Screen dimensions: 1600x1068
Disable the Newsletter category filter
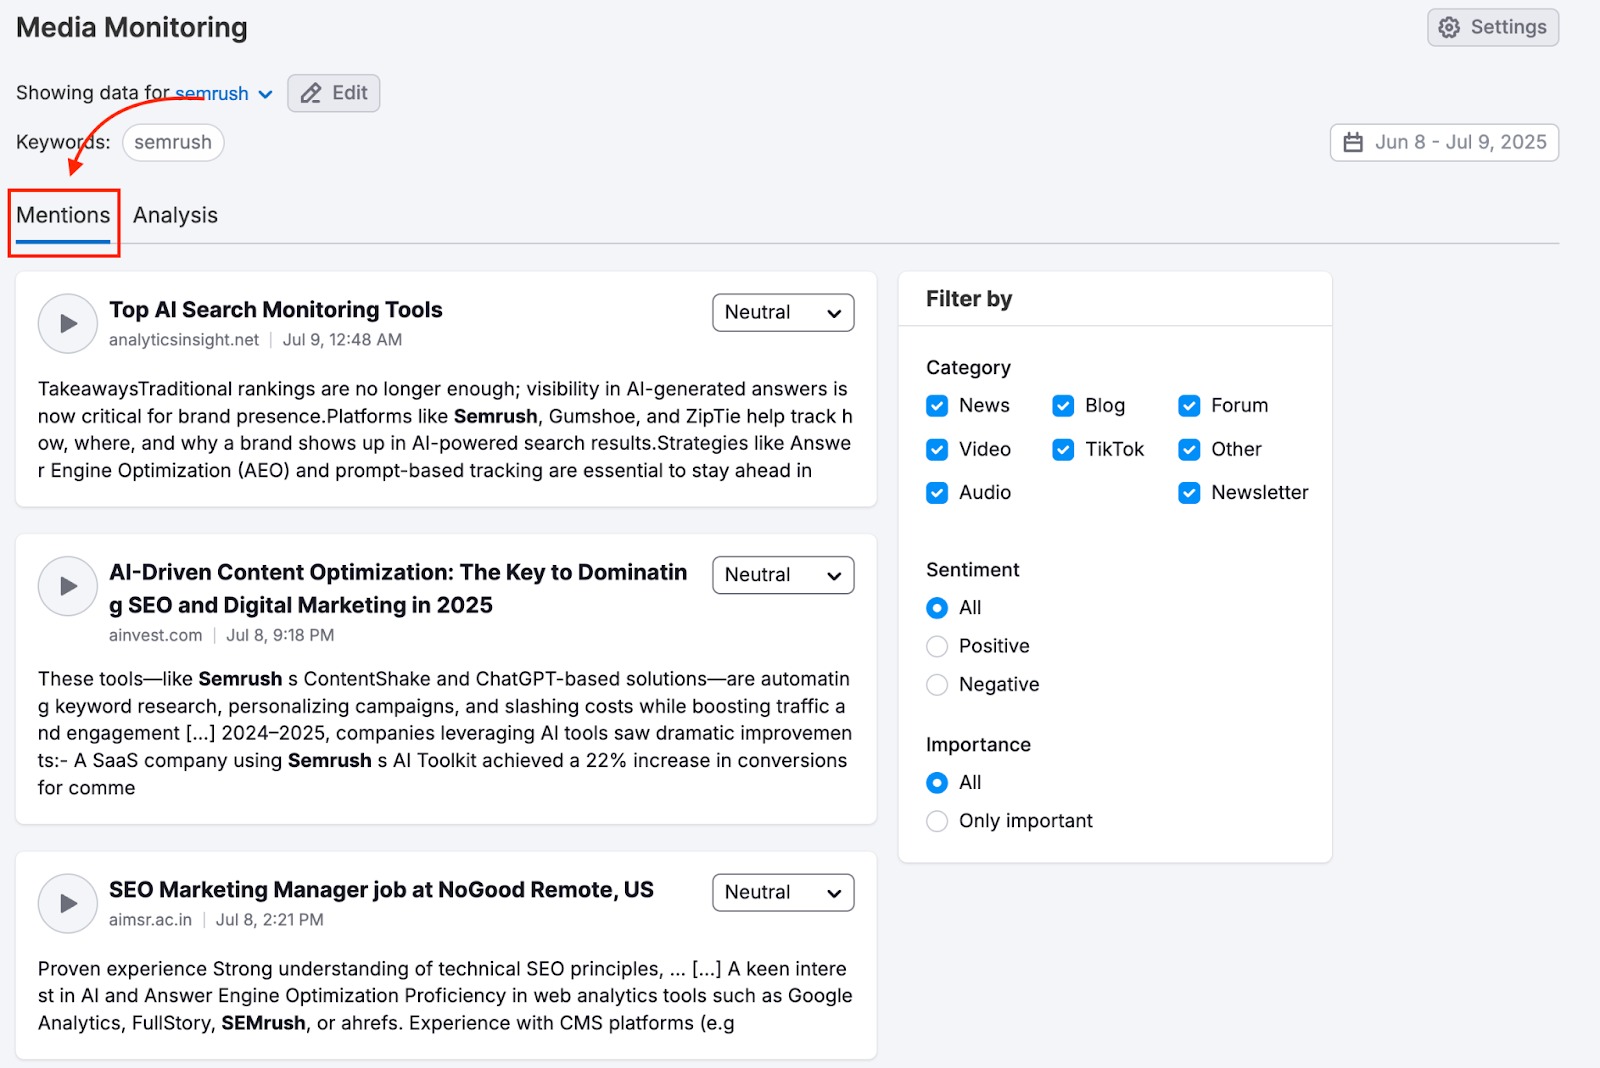pyautogui.click(x=1189, y=493)
